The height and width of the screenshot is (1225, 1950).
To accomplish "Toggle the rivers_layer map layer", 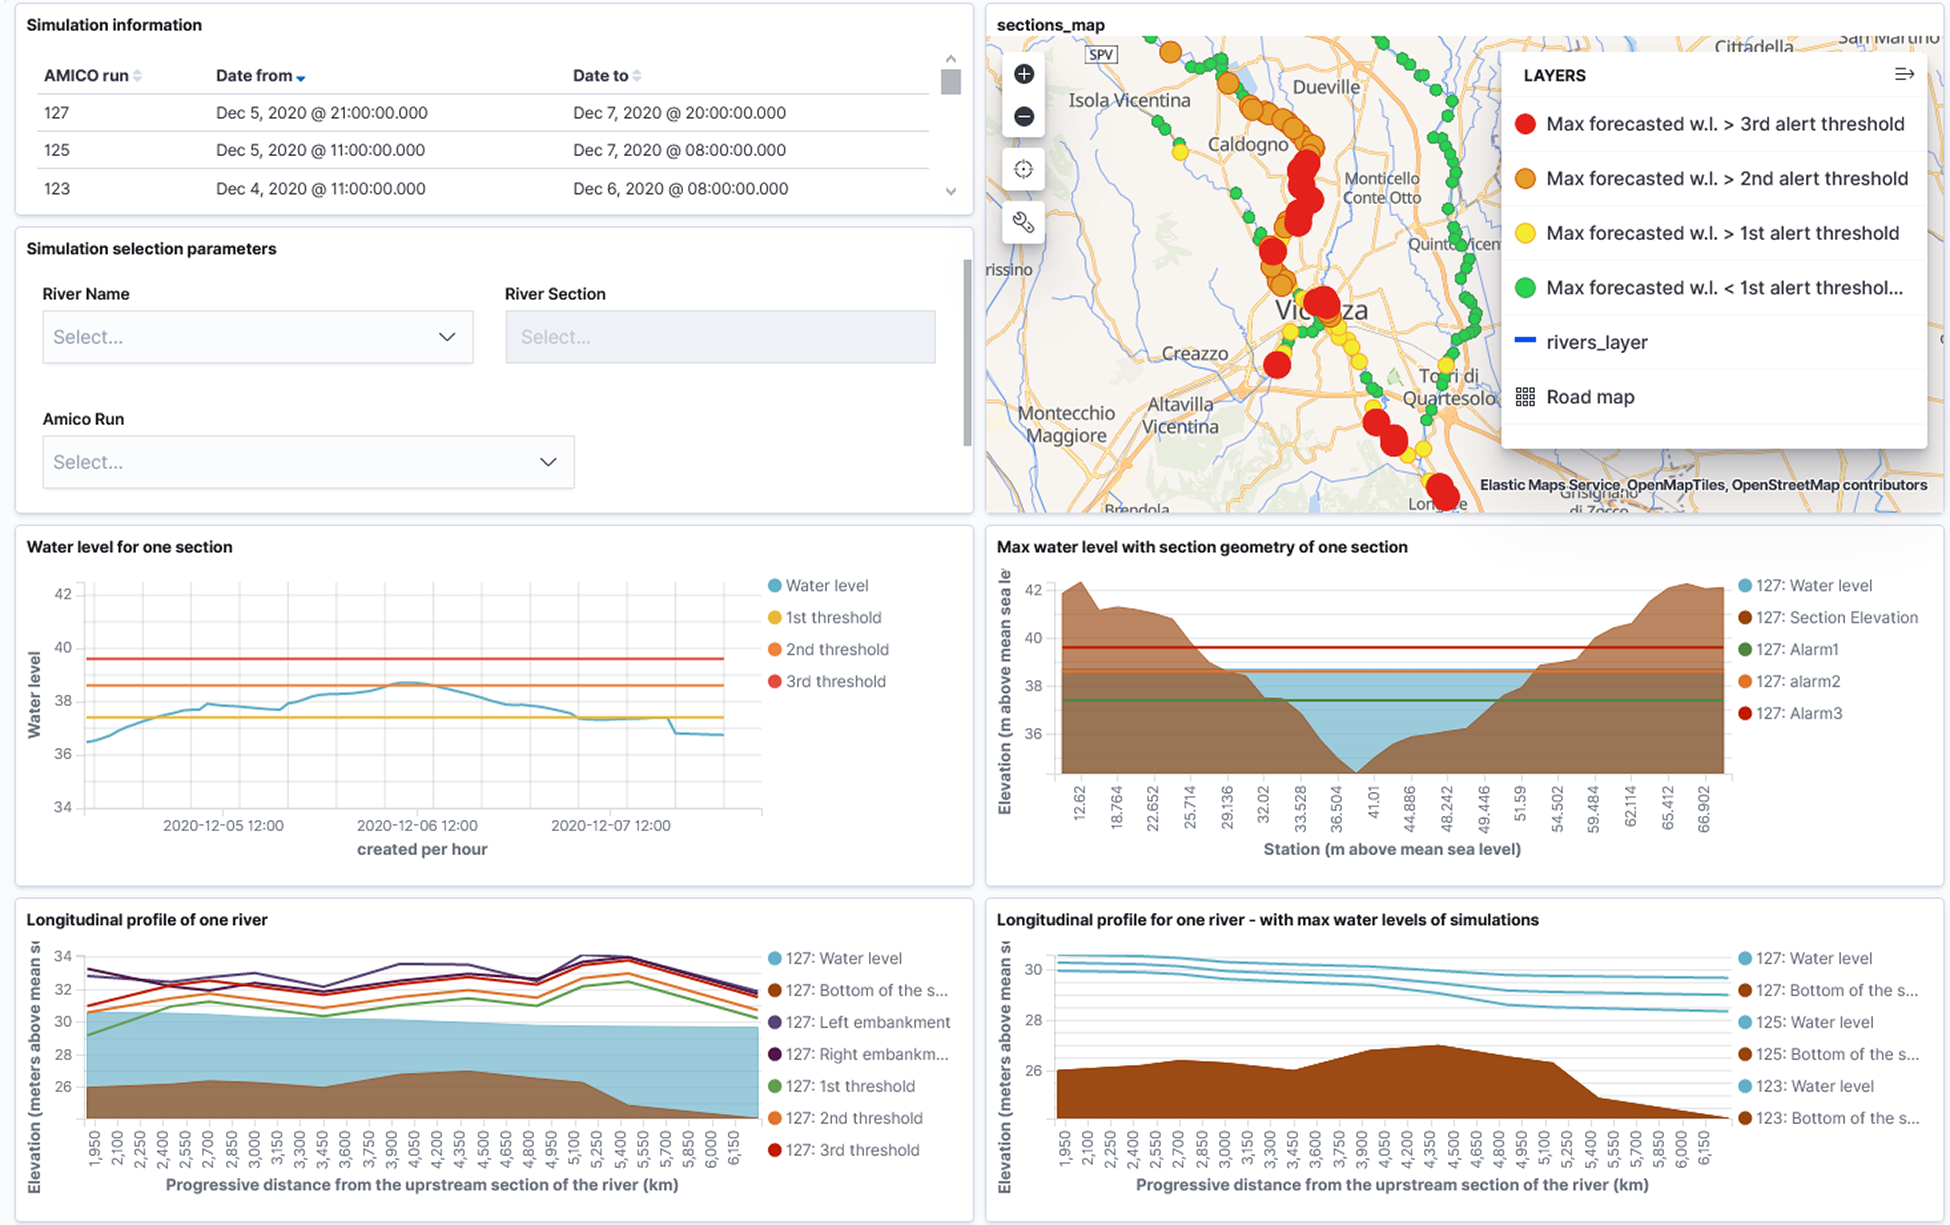I will [x=1596, y=342].
